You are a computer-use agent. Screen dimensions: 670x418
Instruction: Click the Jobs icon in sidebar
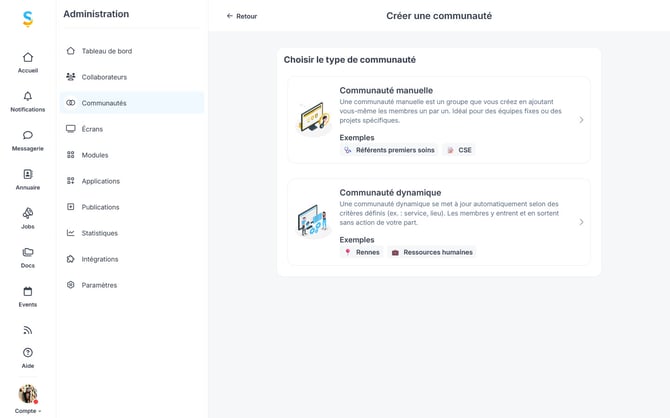tap(28, 213)
